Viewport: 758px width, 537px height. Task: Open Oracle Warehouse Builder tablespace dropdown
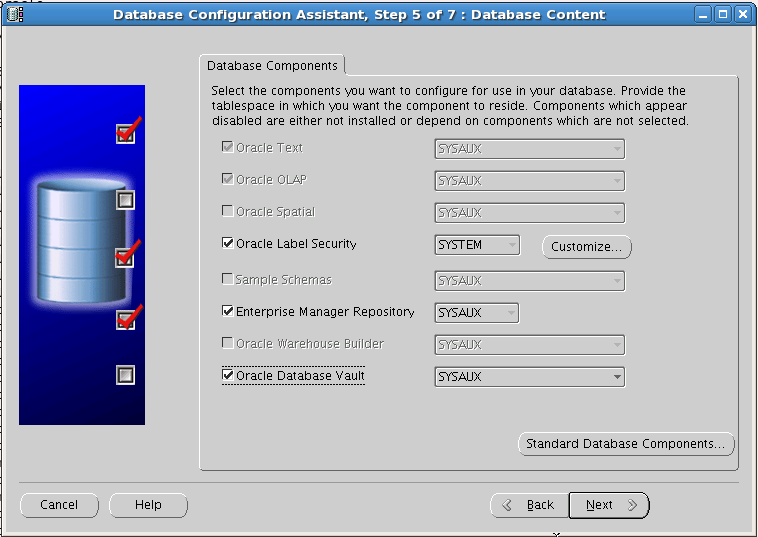529,345
